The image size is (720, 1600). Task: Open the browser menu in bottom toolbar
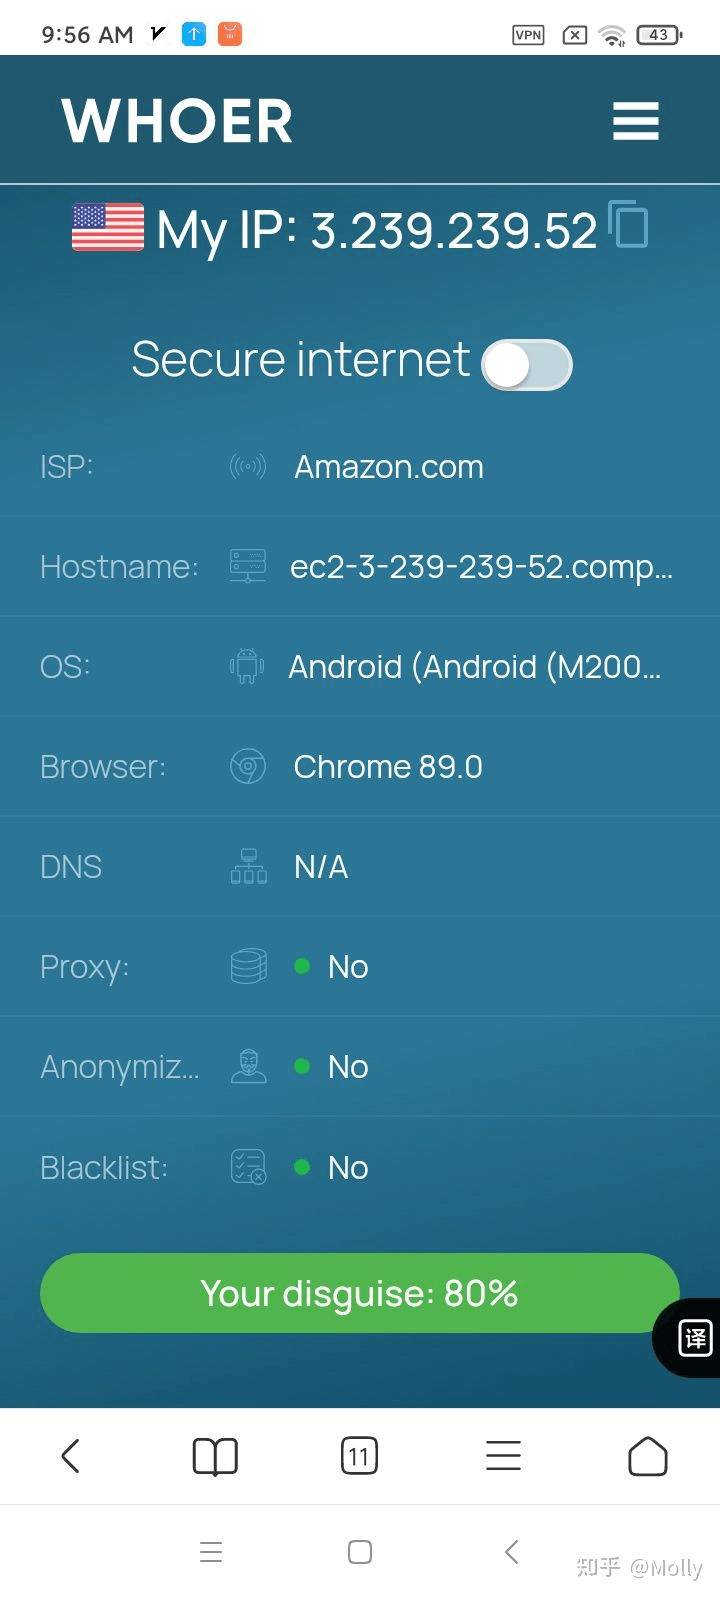point(503,1456)
